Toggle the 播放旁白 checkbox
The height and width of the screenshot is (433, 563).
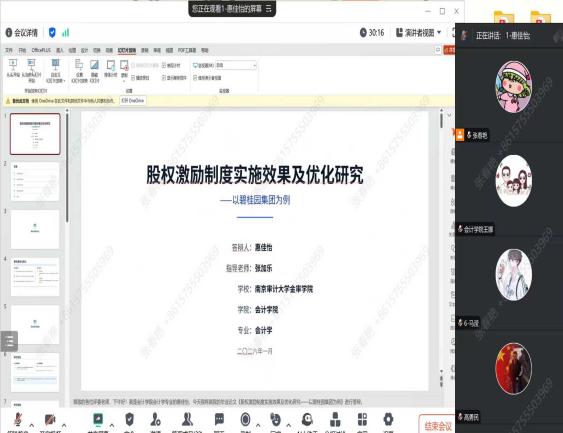[x=133, y=78]
